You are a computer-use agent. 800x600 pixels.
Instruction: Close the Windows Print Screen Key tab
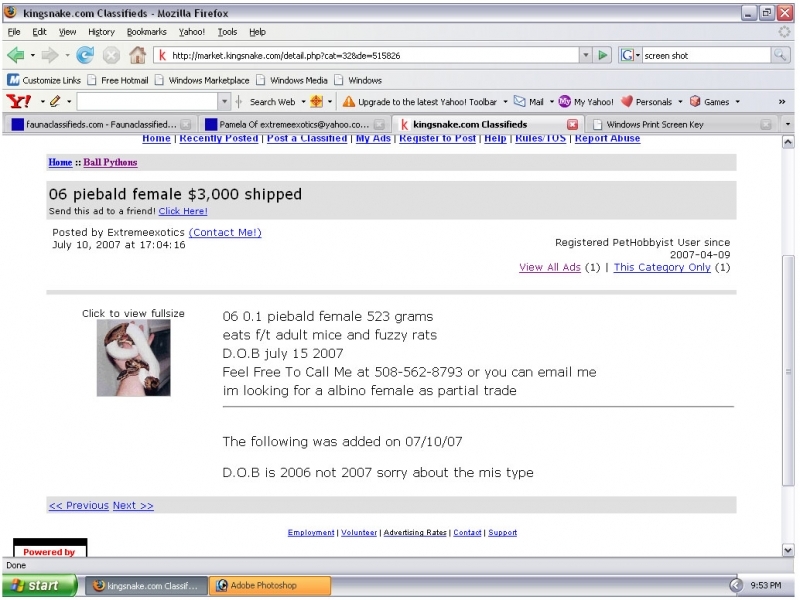(x=765, y=124)
